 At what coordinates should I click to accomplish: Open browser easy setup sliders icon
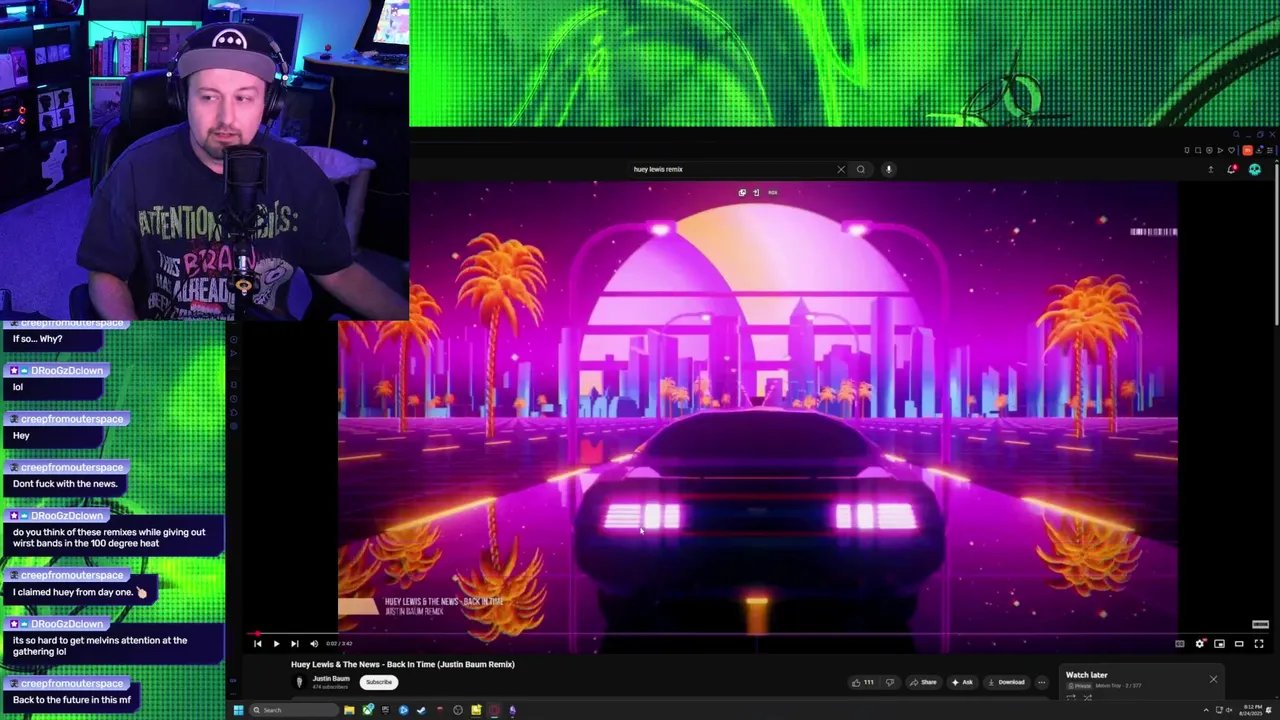[x=1269, y=150]
